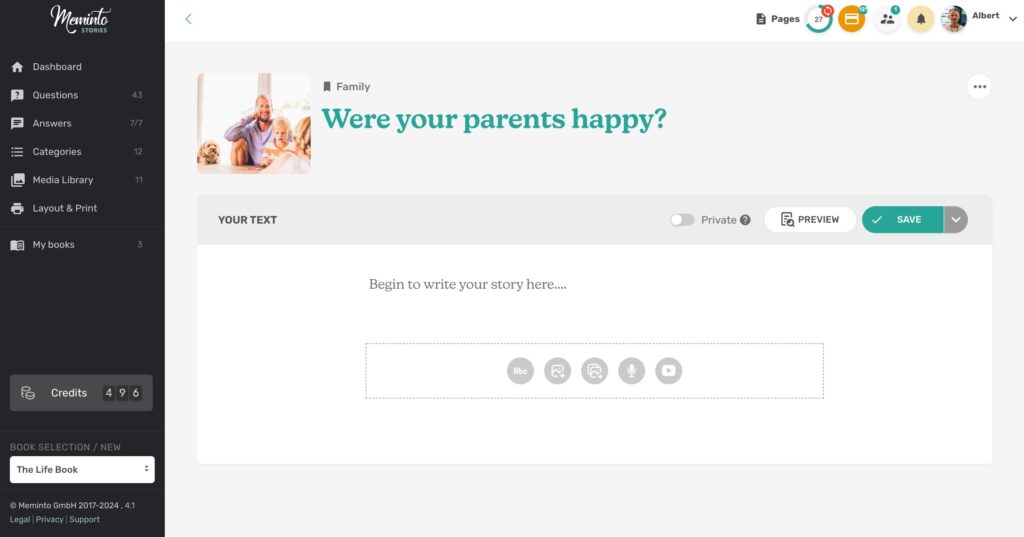
Task: Expand the Save options arrow
Action: point(955,220)
